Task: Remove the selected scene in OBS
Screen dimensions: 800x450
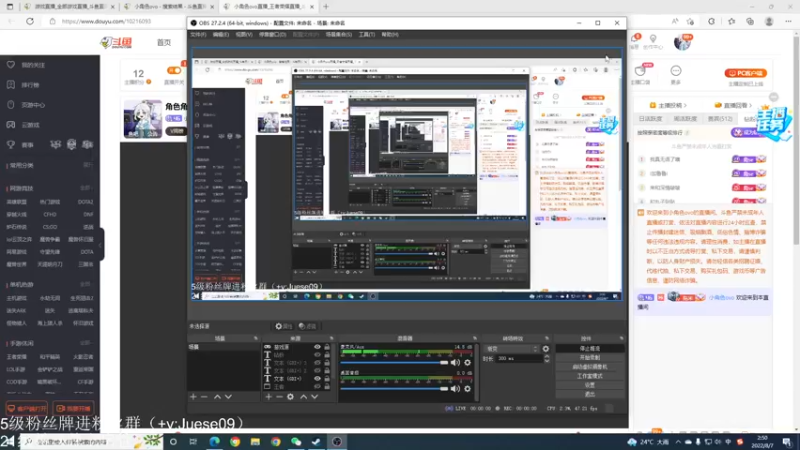Action: (x=204, y=396)
